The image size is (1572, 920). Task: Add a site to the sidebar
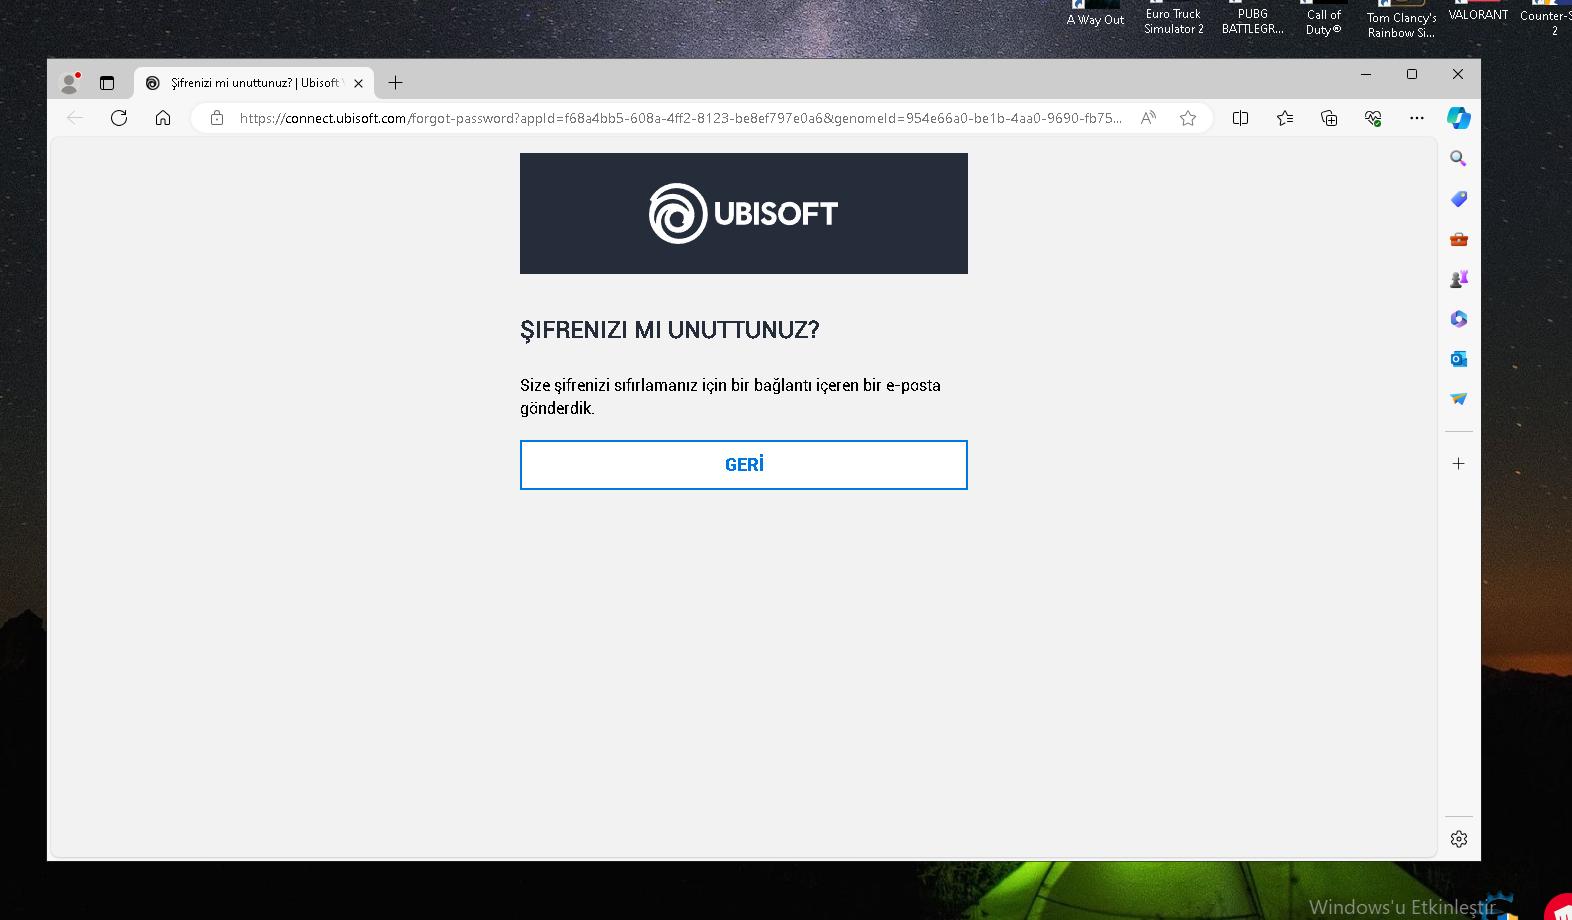[1459, 464]
